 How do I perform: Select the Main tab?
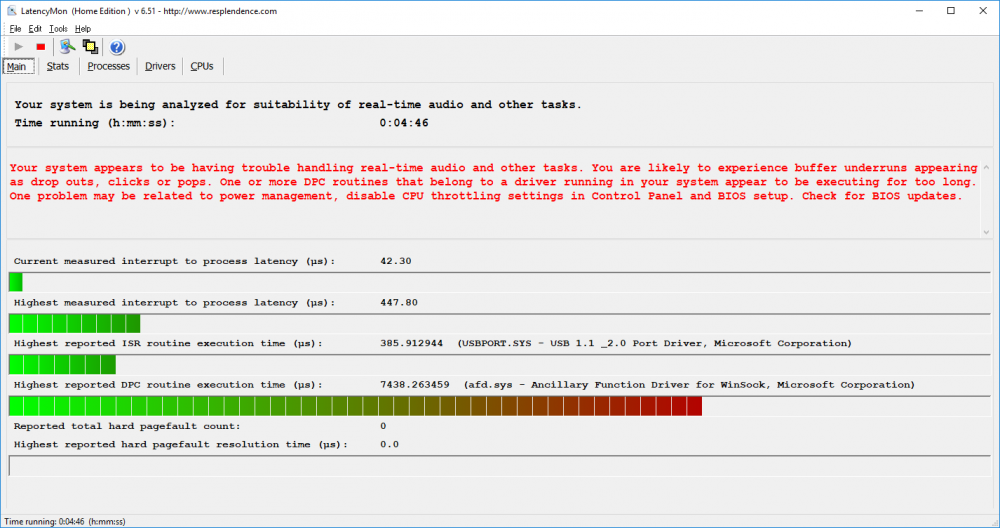pos(17,66)
